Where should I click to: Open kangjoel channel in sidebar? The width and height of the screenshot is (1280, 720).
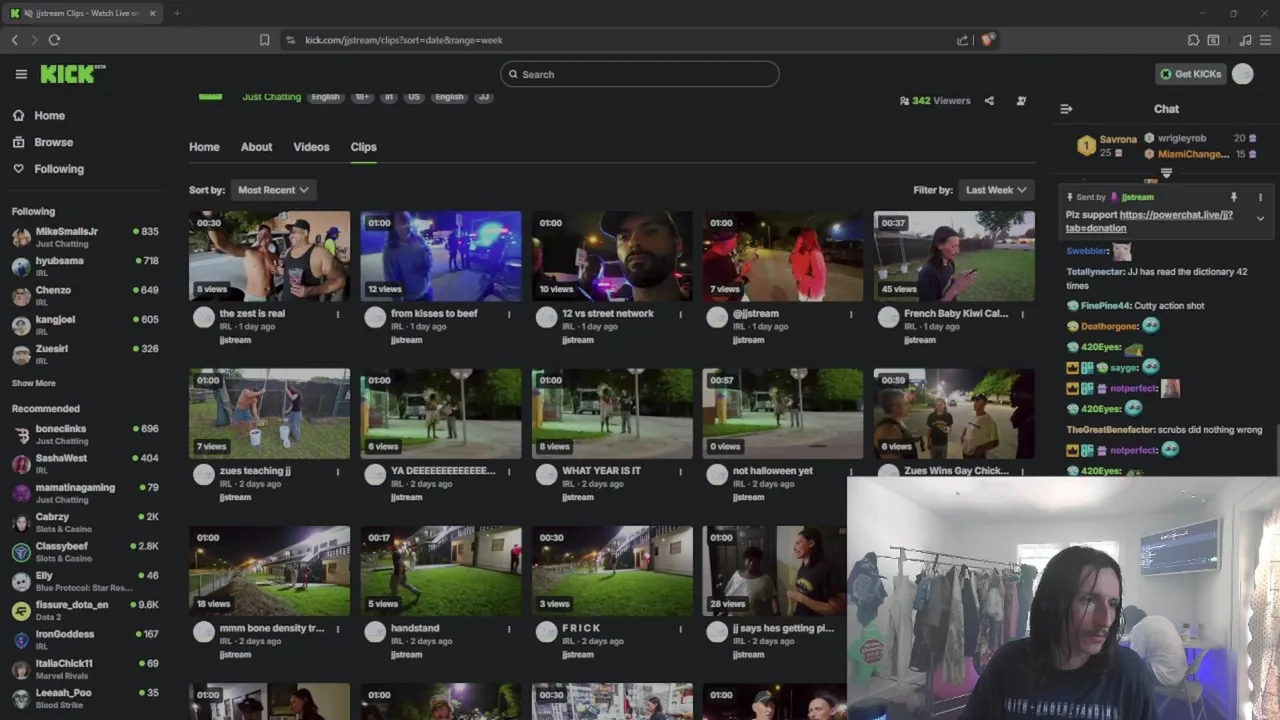(x=85, y=325)
